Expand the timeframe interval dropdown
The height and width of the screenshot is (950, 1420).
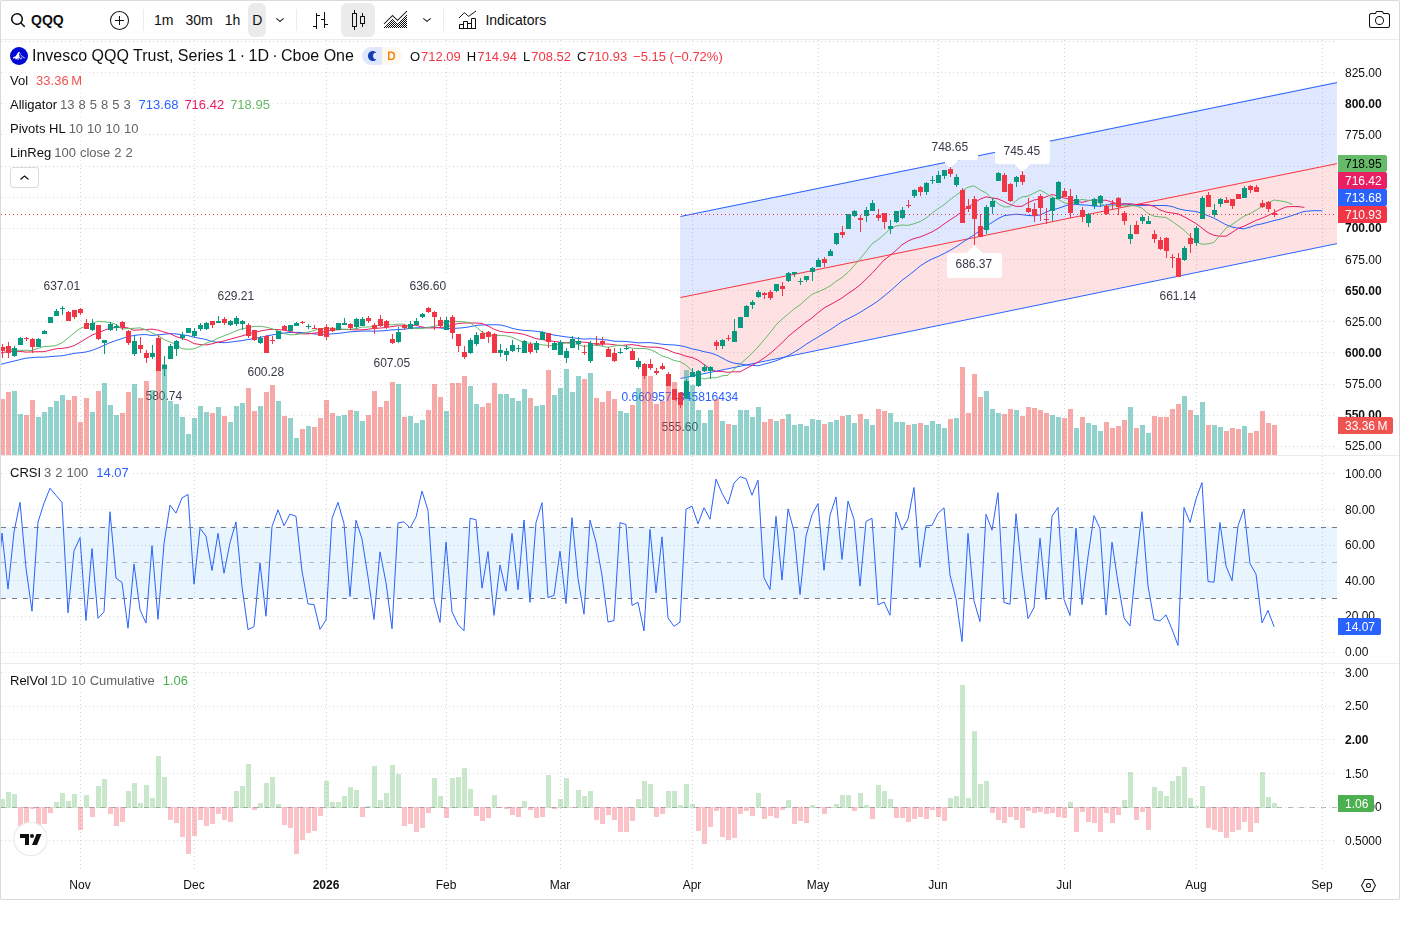(280, 20)
